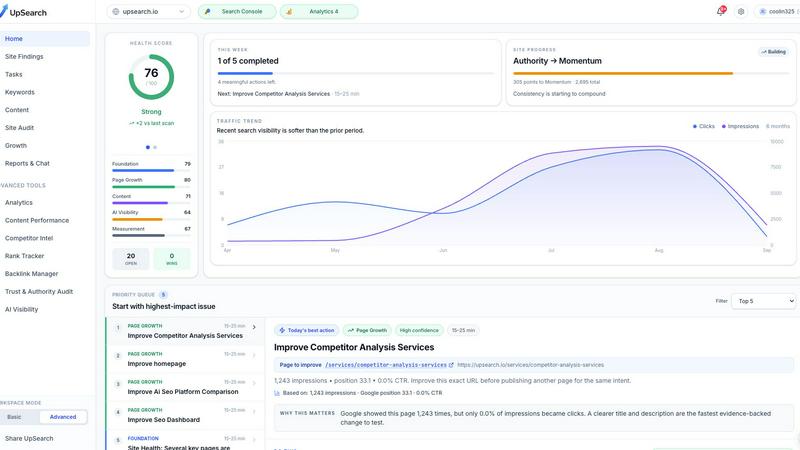
Task: Select Improve Seo Dashboard queue item
Action: click(186, 415)
